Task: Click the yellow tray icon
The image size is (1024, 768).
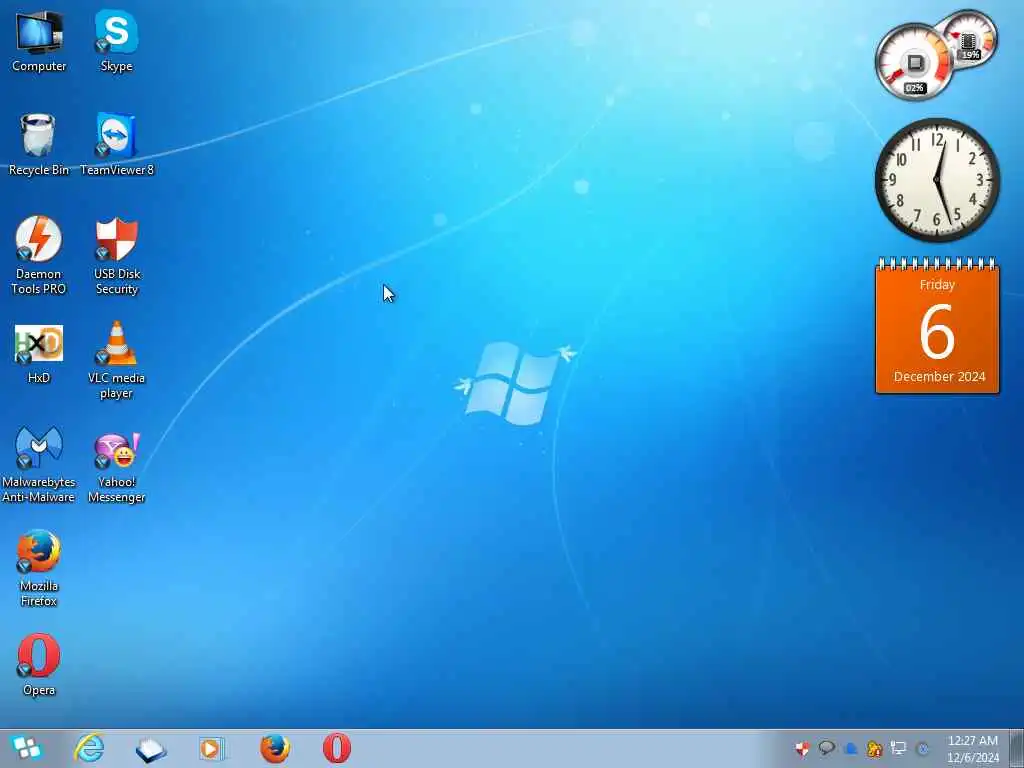Action: coord(874,749)
